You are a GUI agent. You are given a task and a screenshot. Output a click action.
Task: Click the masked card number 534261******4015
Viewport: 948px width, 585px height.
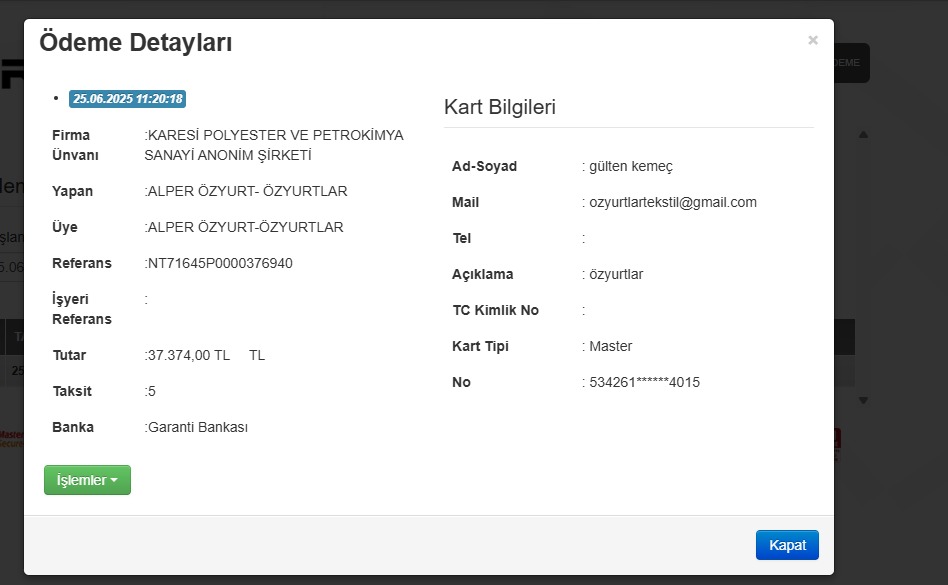coord(645,382)
